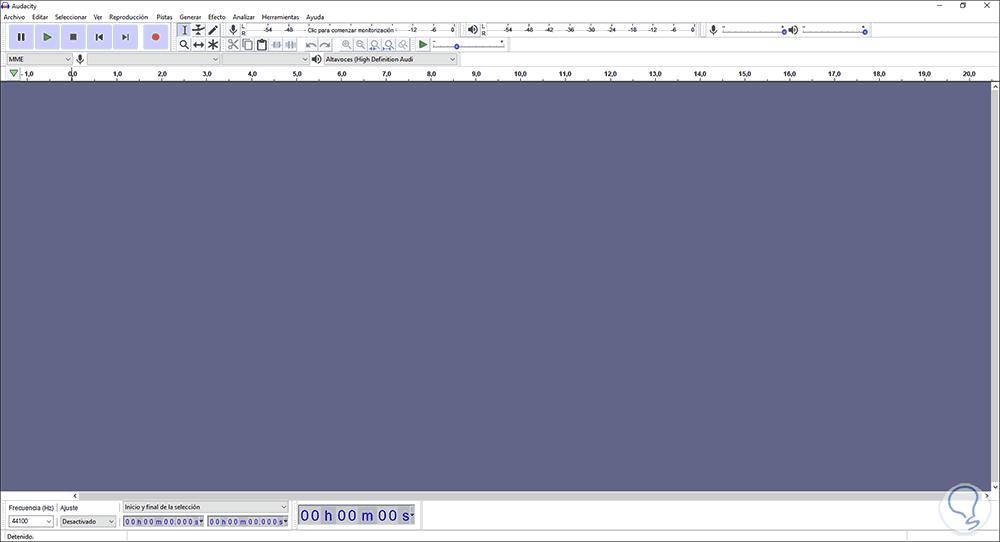Select the Envelope tool

pyautogui.click(x=199, y=30)
